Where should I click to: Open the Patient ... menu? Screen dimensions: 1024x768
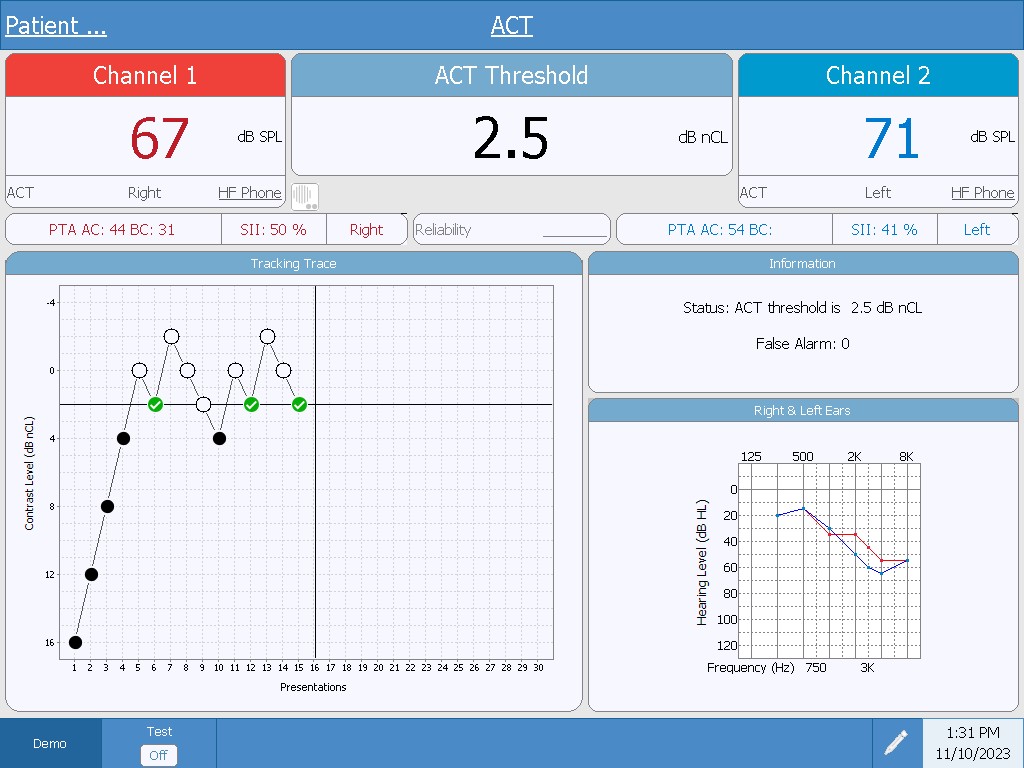[55, 25]
